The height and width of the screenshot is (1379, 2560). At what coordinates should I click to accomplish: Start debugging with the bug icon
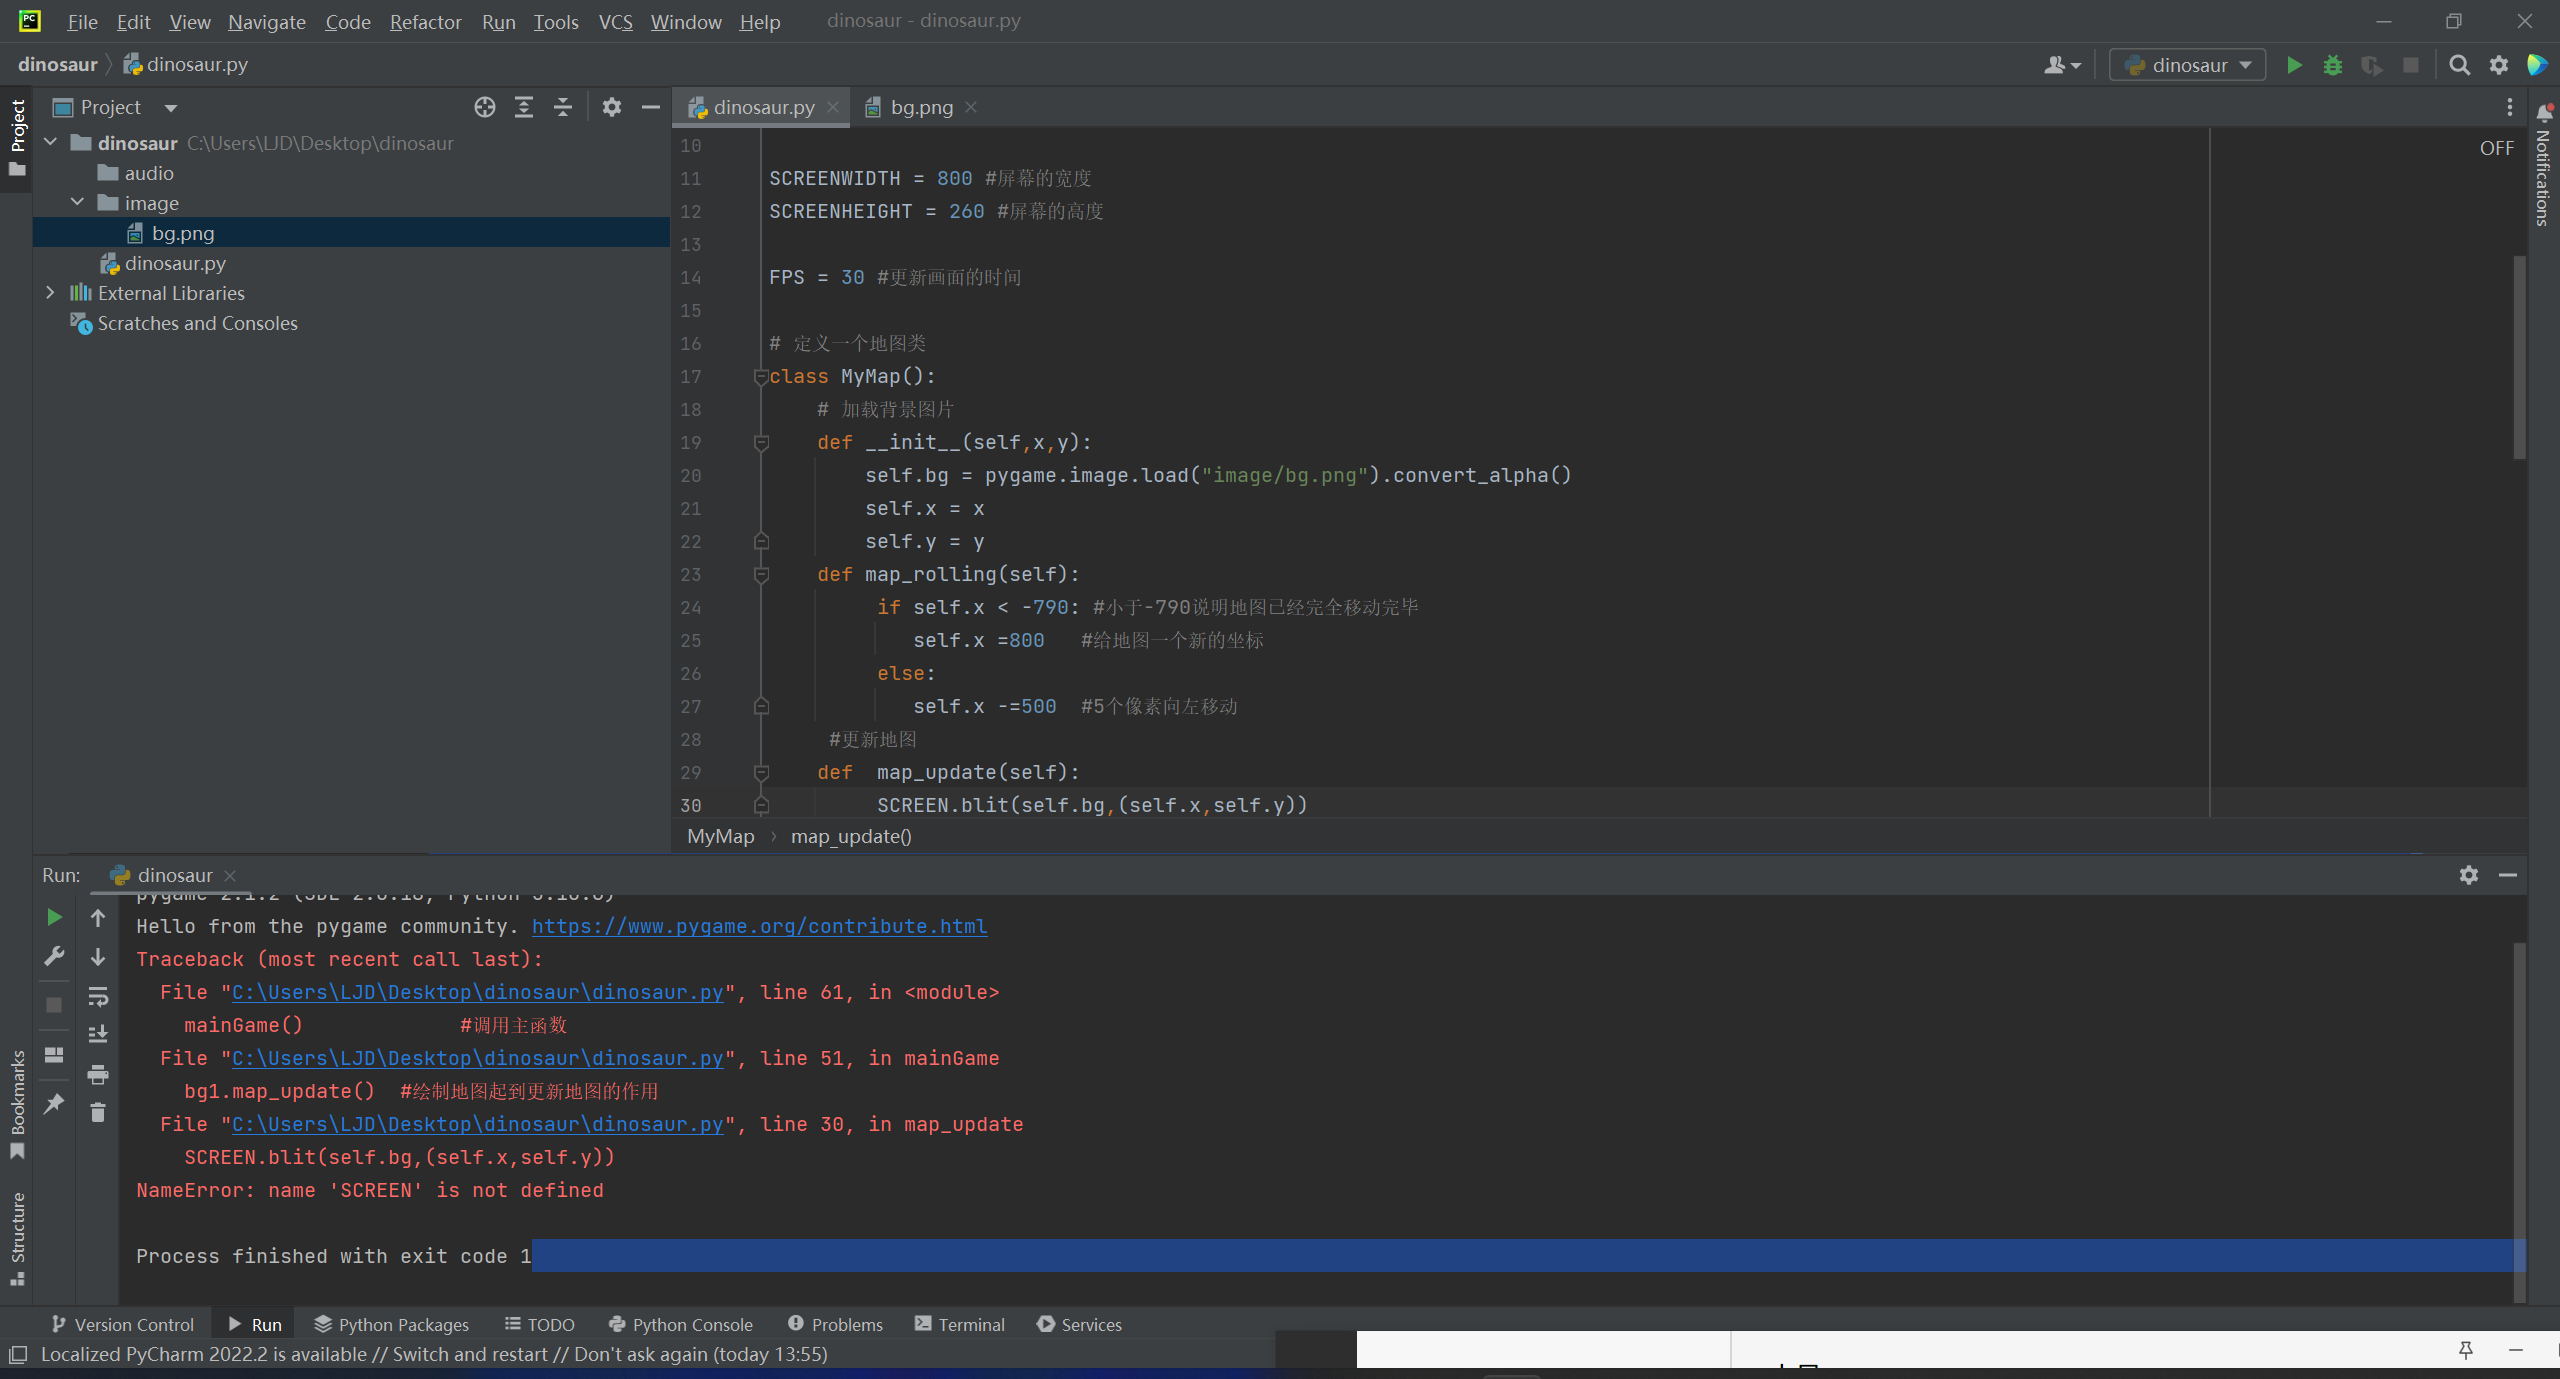[x=2333, y=65]
